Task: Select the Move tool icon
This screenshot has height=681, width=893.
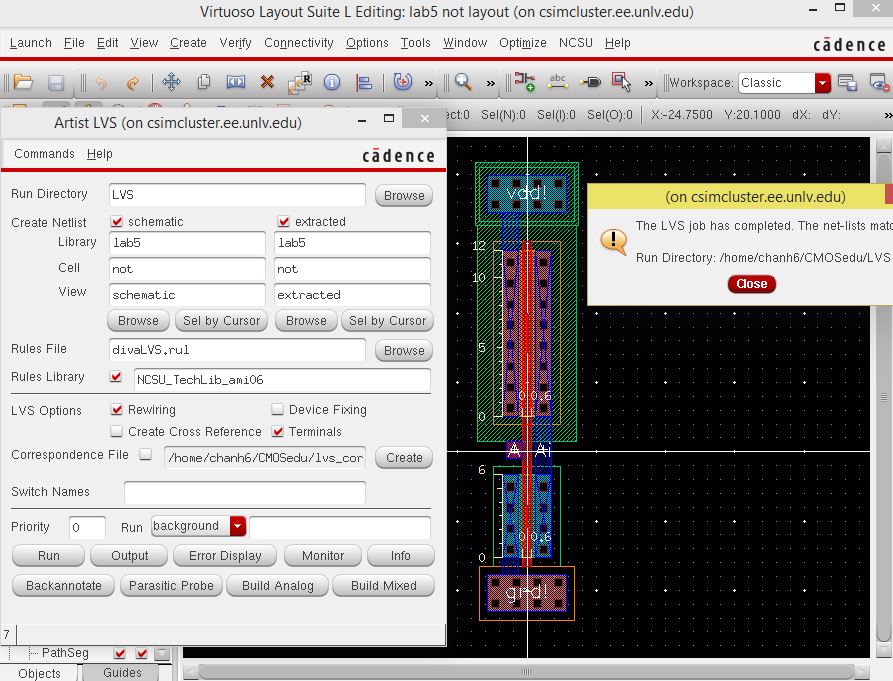Action: (171, 83)
